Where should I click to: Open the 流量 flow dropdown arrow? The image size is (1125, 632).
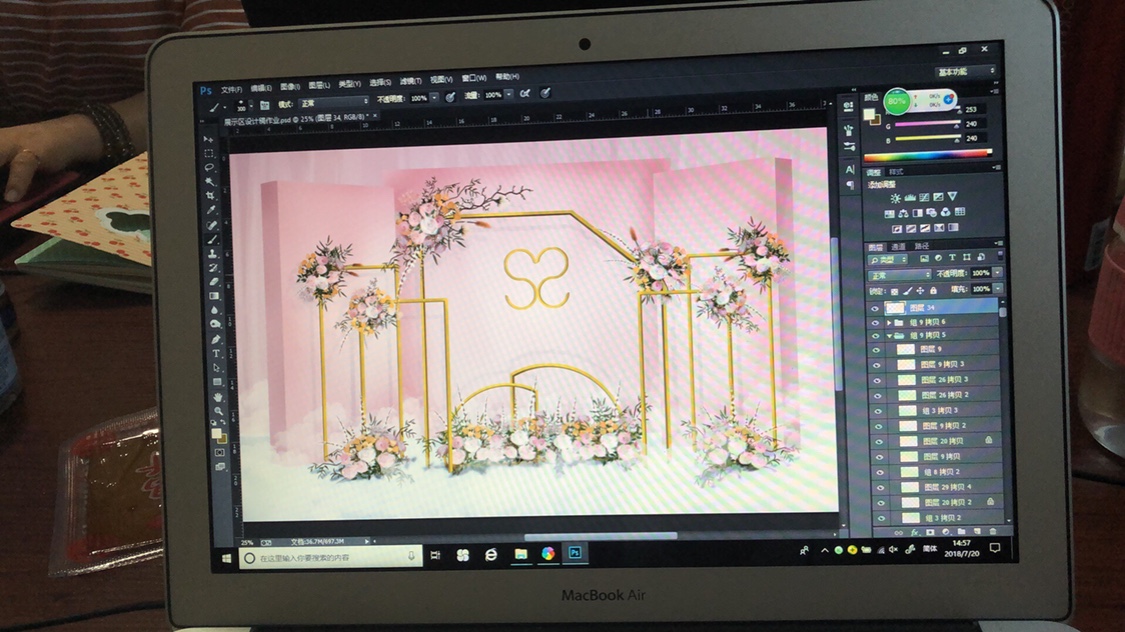[x=509, y=95]
